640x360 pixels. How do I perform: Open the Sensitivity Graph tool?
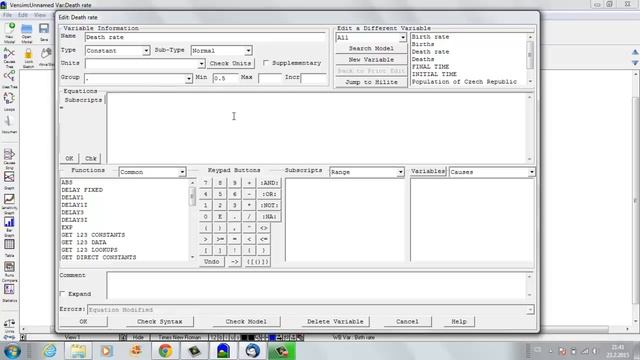pyautogui.click(x=9, y=203)
